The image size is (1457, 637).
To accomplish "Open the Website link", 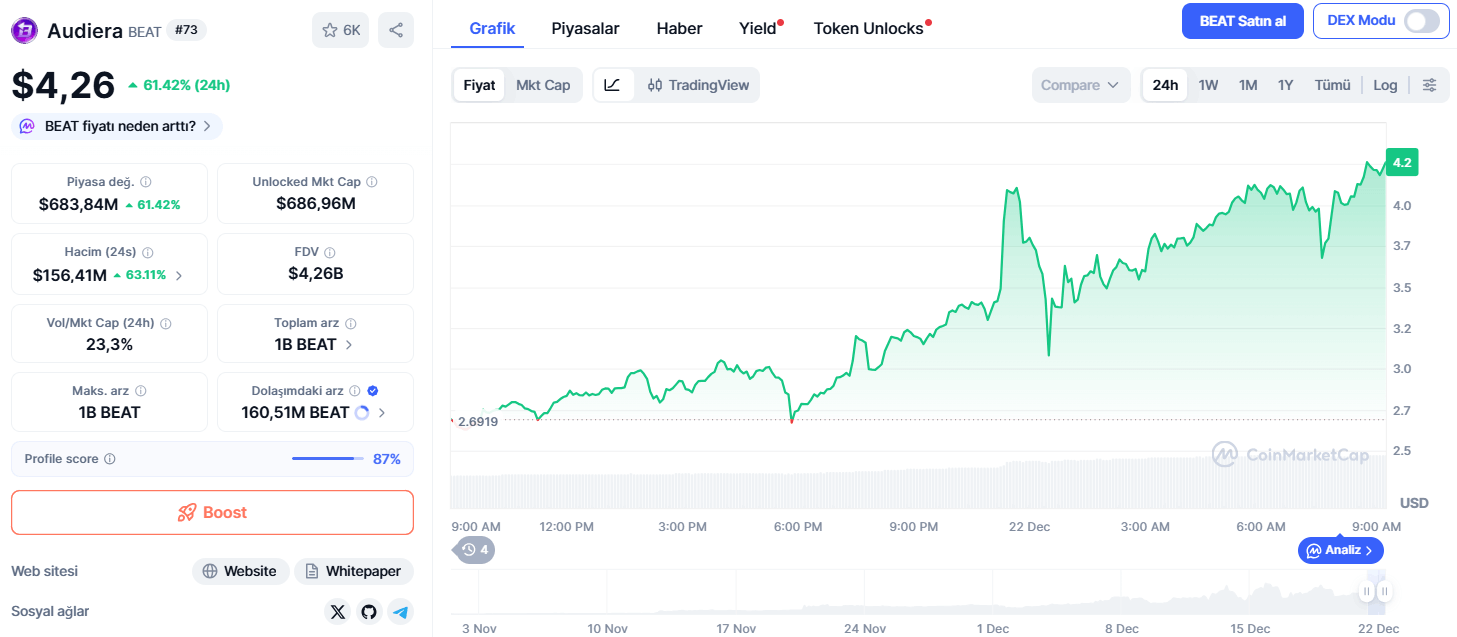I will (241, 571).
